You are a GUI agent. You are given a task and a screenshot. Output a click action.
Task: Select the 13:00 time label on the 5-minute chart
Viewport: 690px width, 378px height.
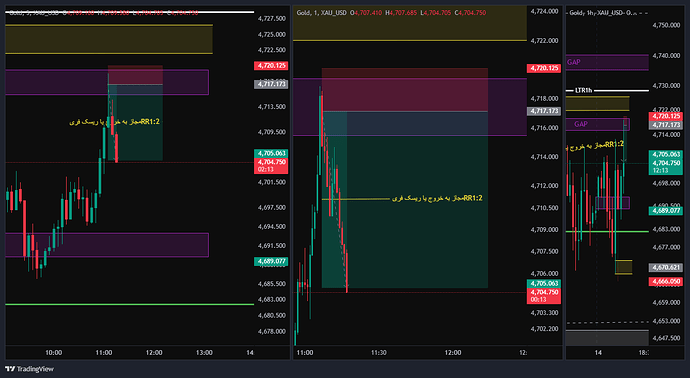[x=204, y=352]
